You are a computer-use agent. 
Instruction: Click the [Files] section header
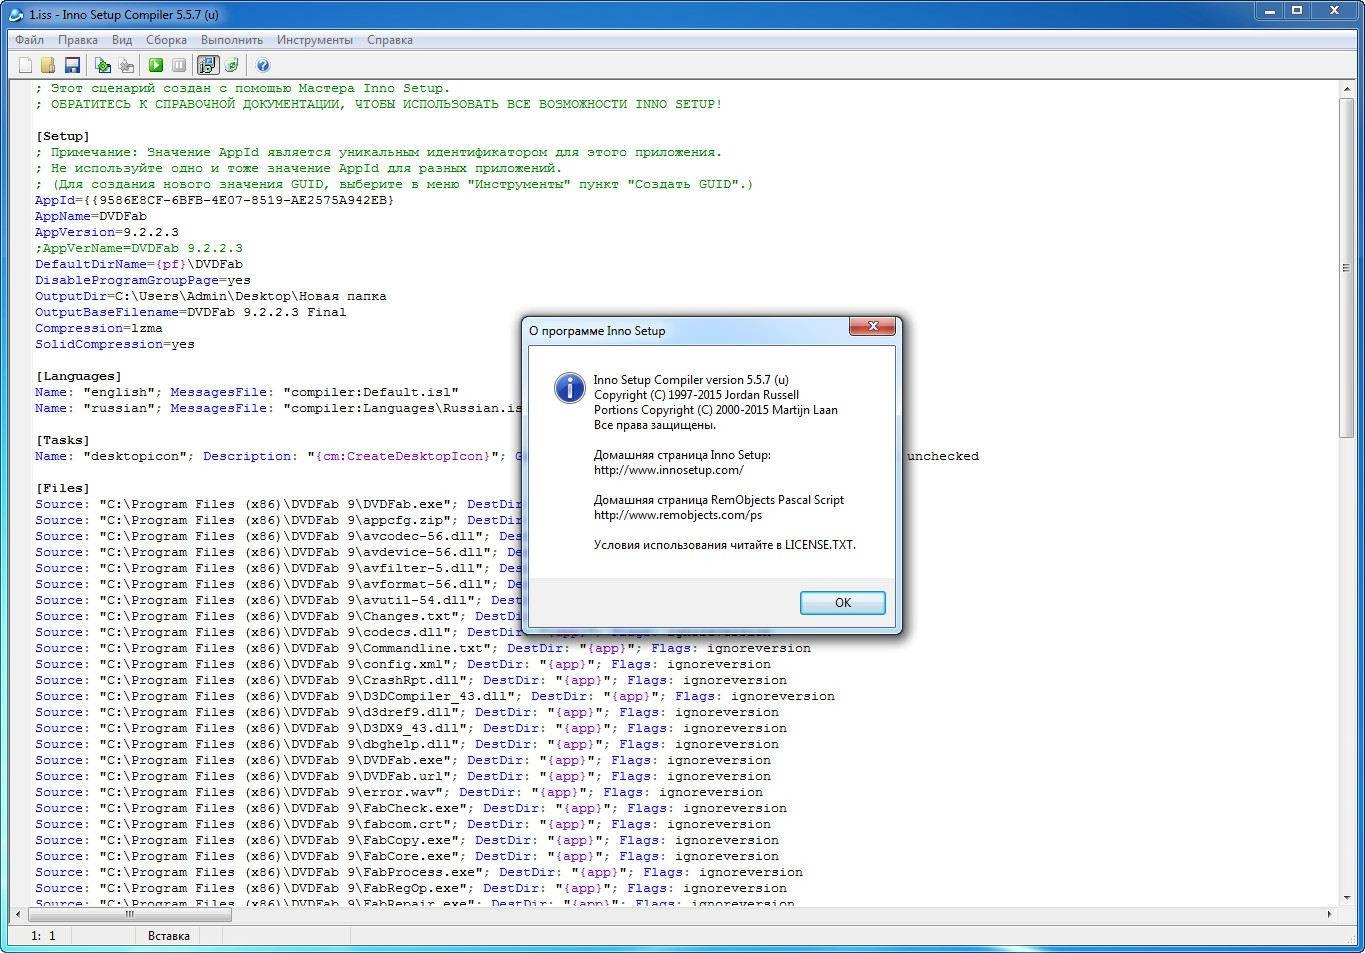(63, 488)
